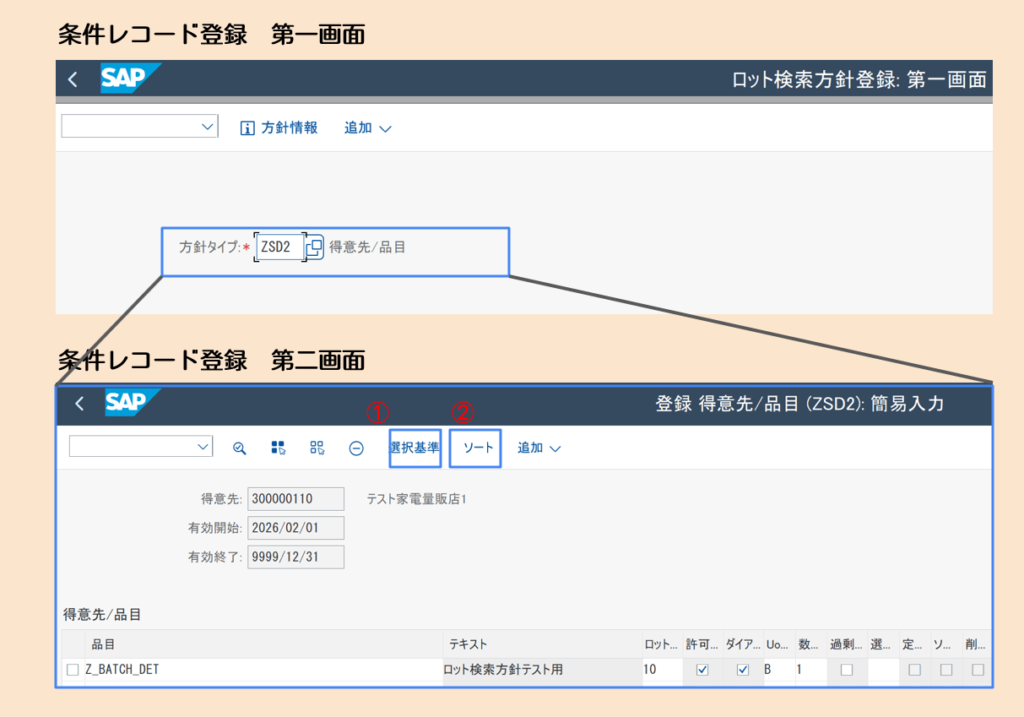Viewport: 1024px width, 717px height.
Task: Enable the 過剰 checkbox for the row
Action: pos(845,670)
